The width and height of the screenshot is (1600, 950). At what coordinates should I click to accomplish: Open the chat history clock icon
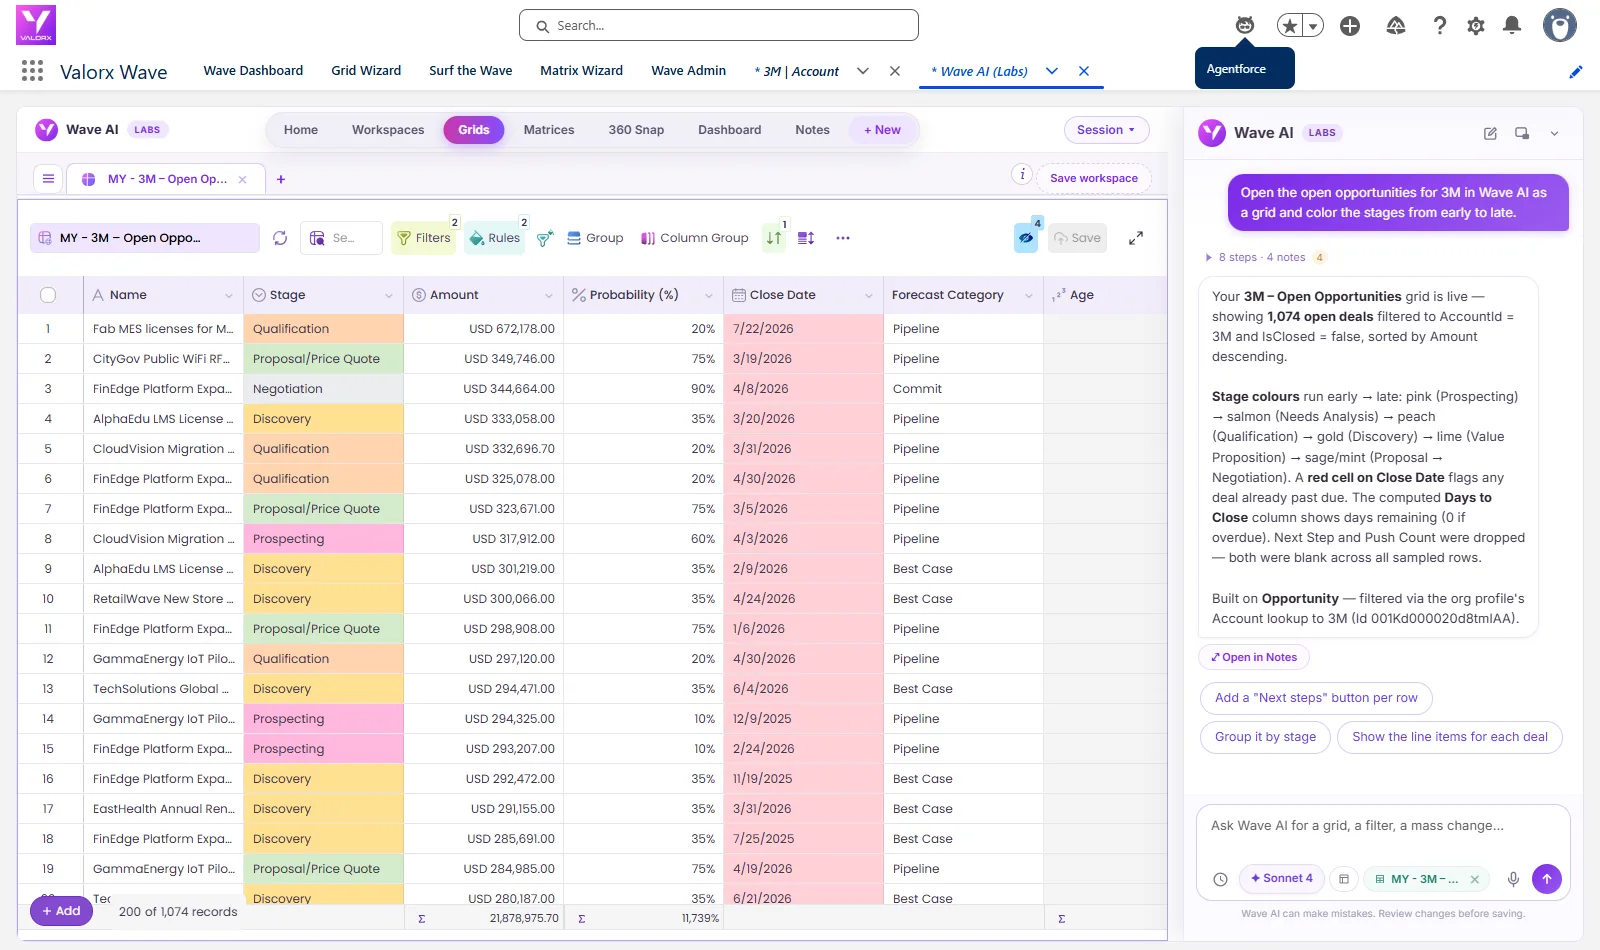click(1220, 879)
